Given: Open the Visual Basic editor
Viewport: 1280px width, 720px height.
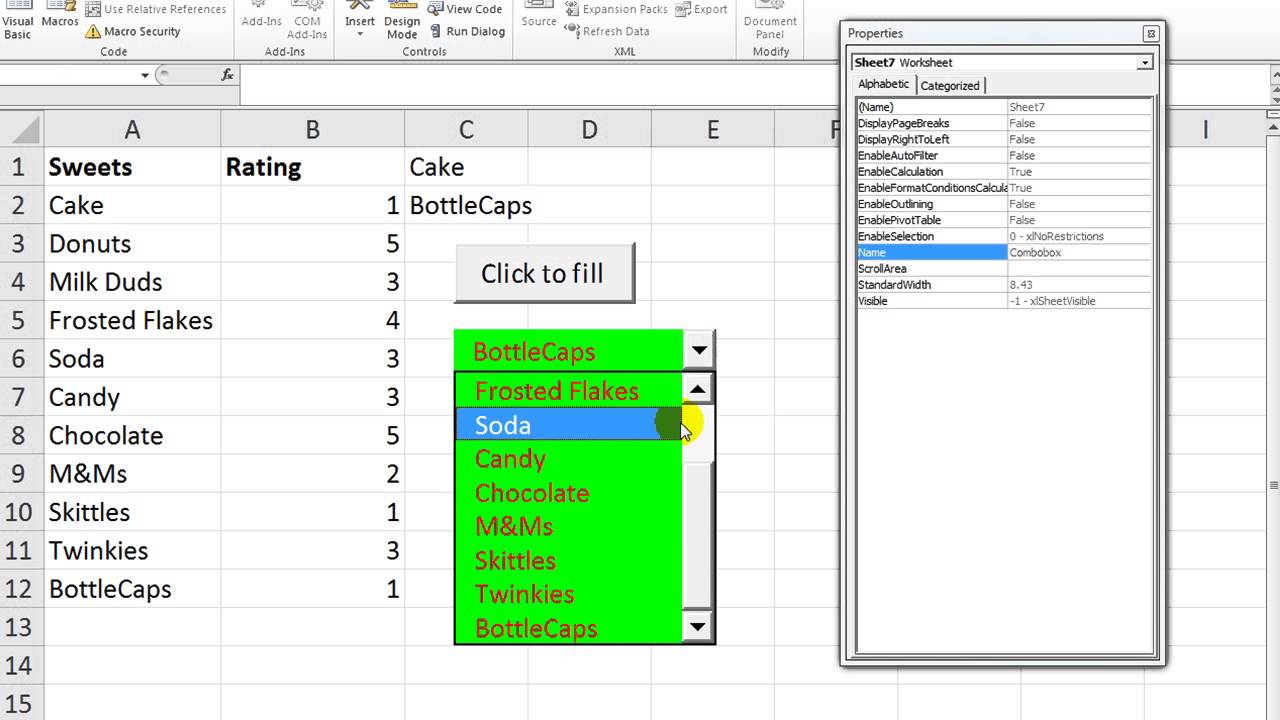Looking at the screenshot, I should [x=17, y=20].
